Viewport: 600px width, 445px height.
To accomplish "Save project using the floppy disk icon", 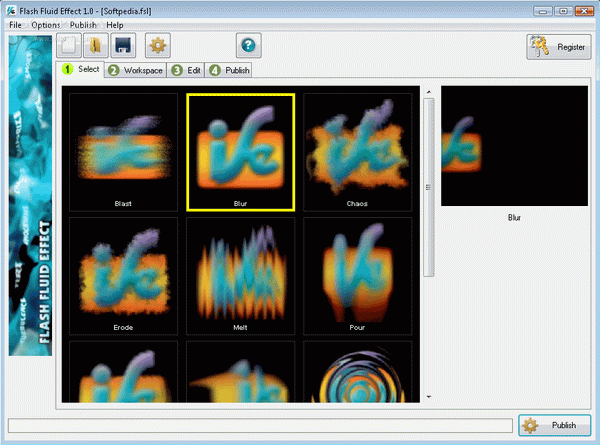I will click(123, 46).
